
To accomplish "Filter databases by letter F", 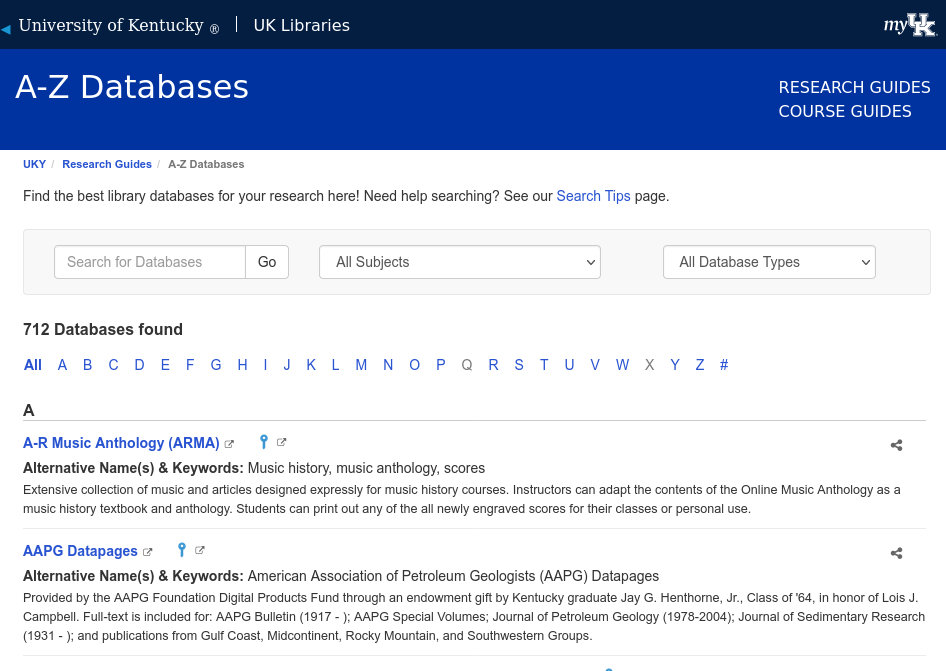I will click(190, 365).
